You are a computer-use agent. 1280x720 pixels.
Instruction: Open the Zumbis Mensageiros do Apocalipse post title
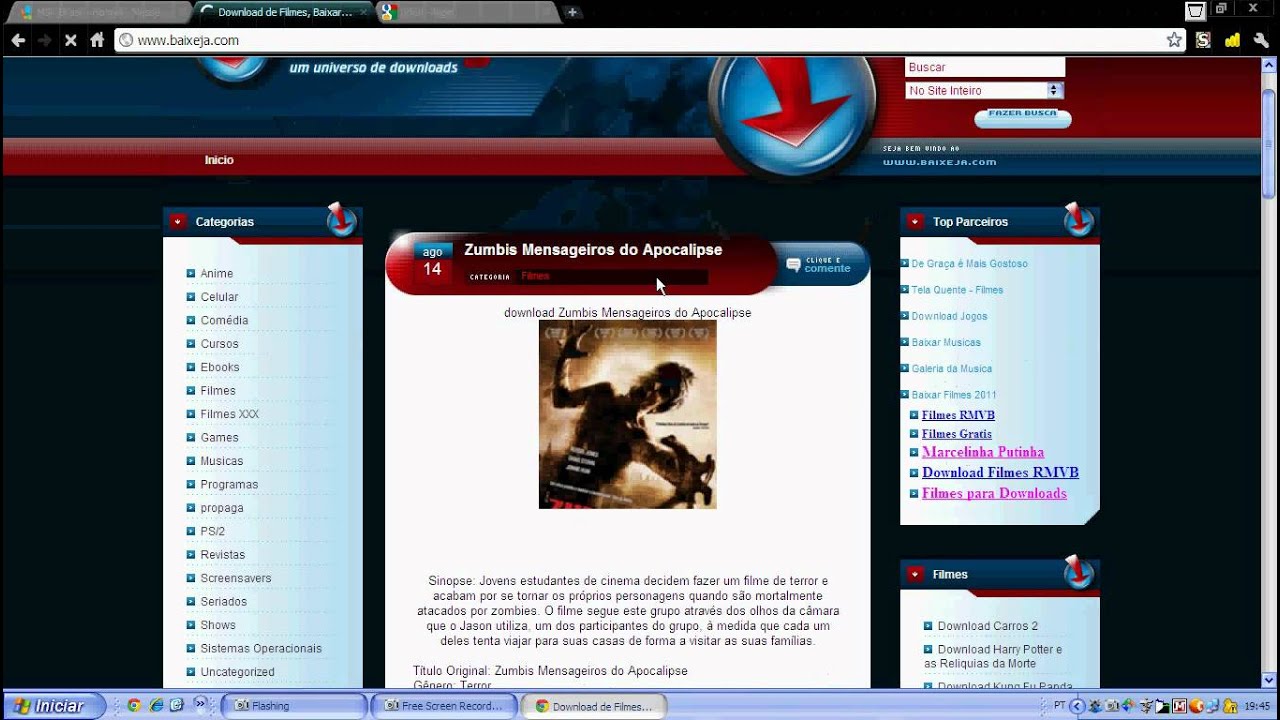tap(593, 250)
